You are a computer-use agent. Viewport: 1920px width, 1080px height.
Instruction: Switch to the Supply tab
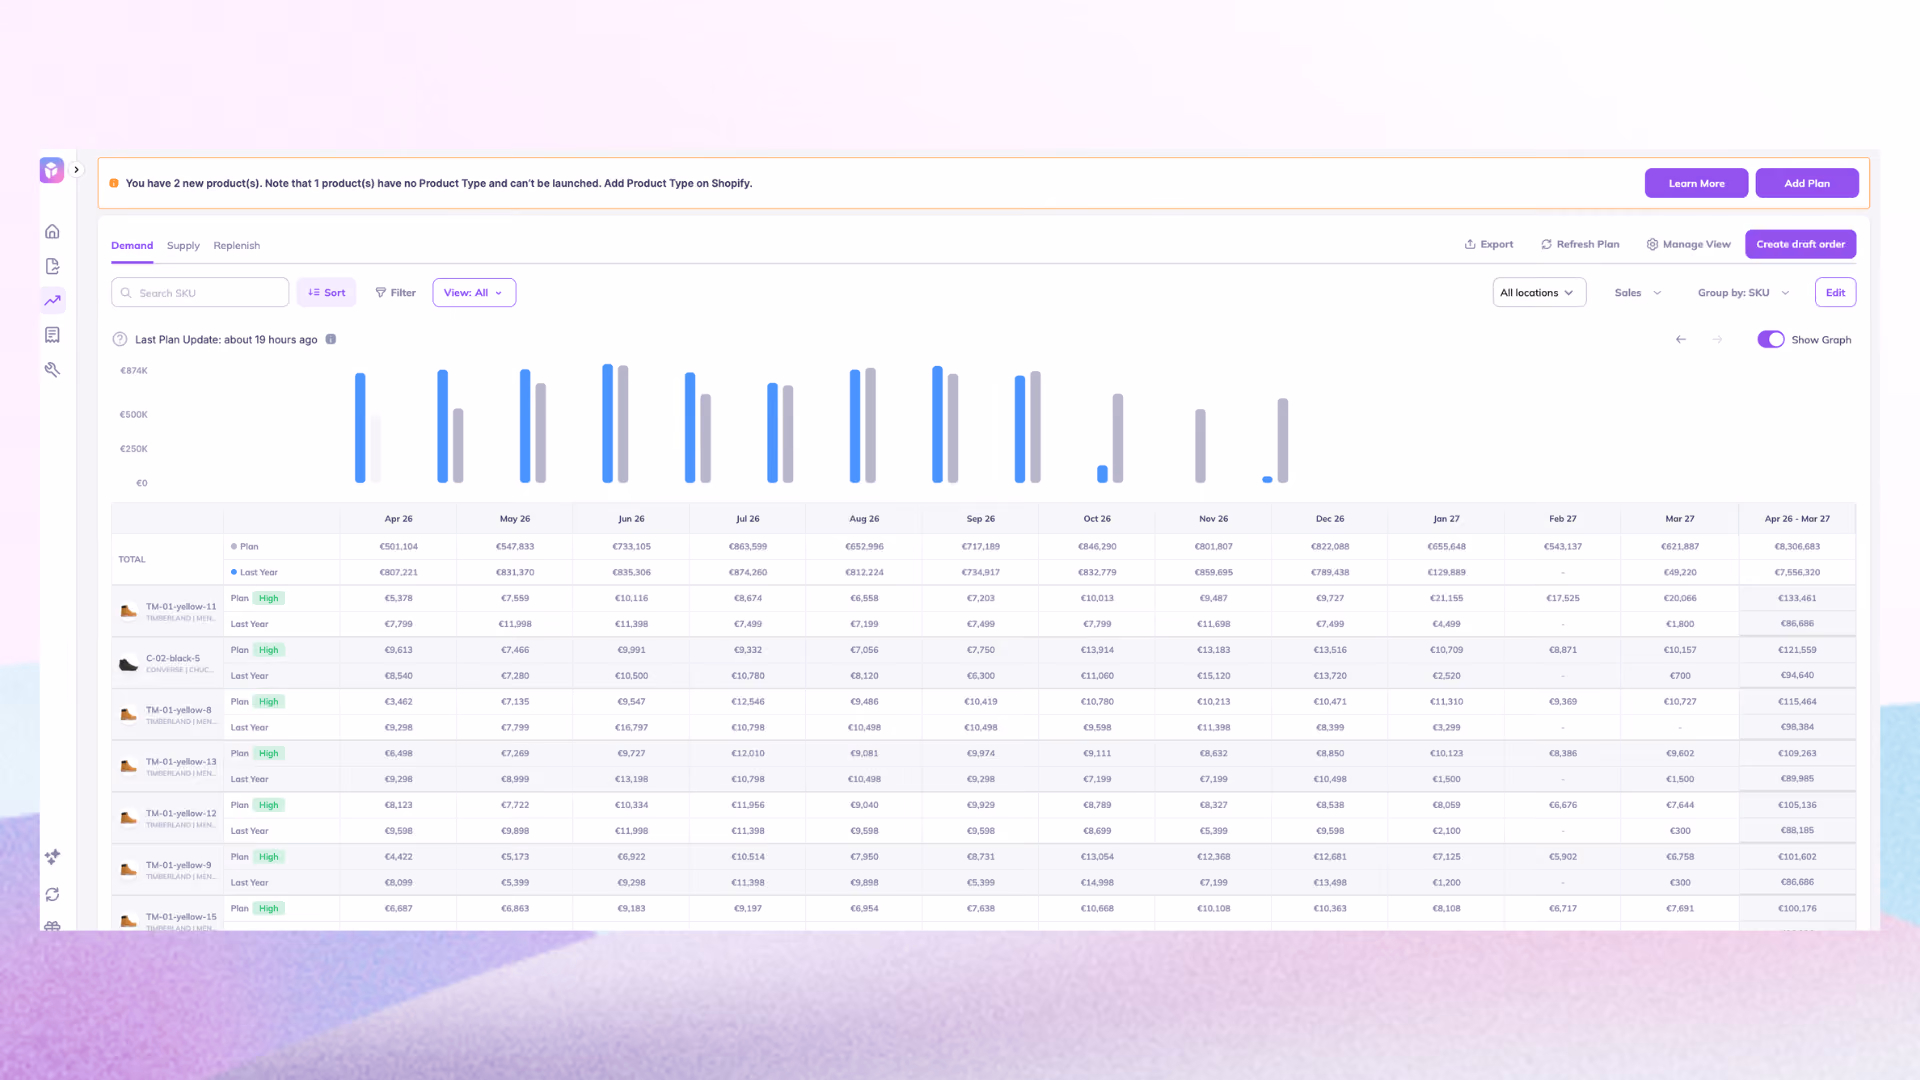(x=183, y=246)
